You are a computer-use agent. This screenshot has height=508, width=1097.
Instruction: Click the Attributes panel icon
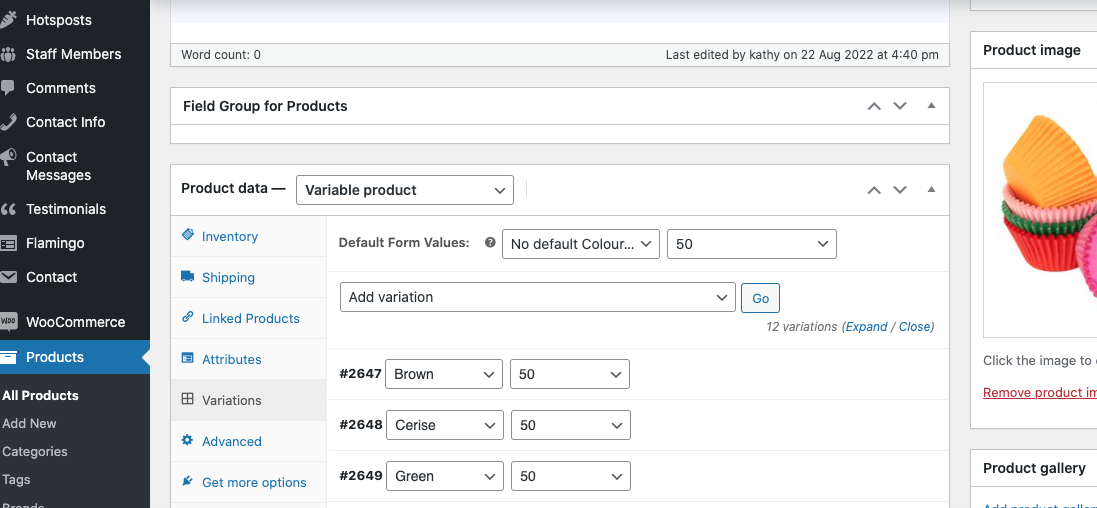(188, 359)
